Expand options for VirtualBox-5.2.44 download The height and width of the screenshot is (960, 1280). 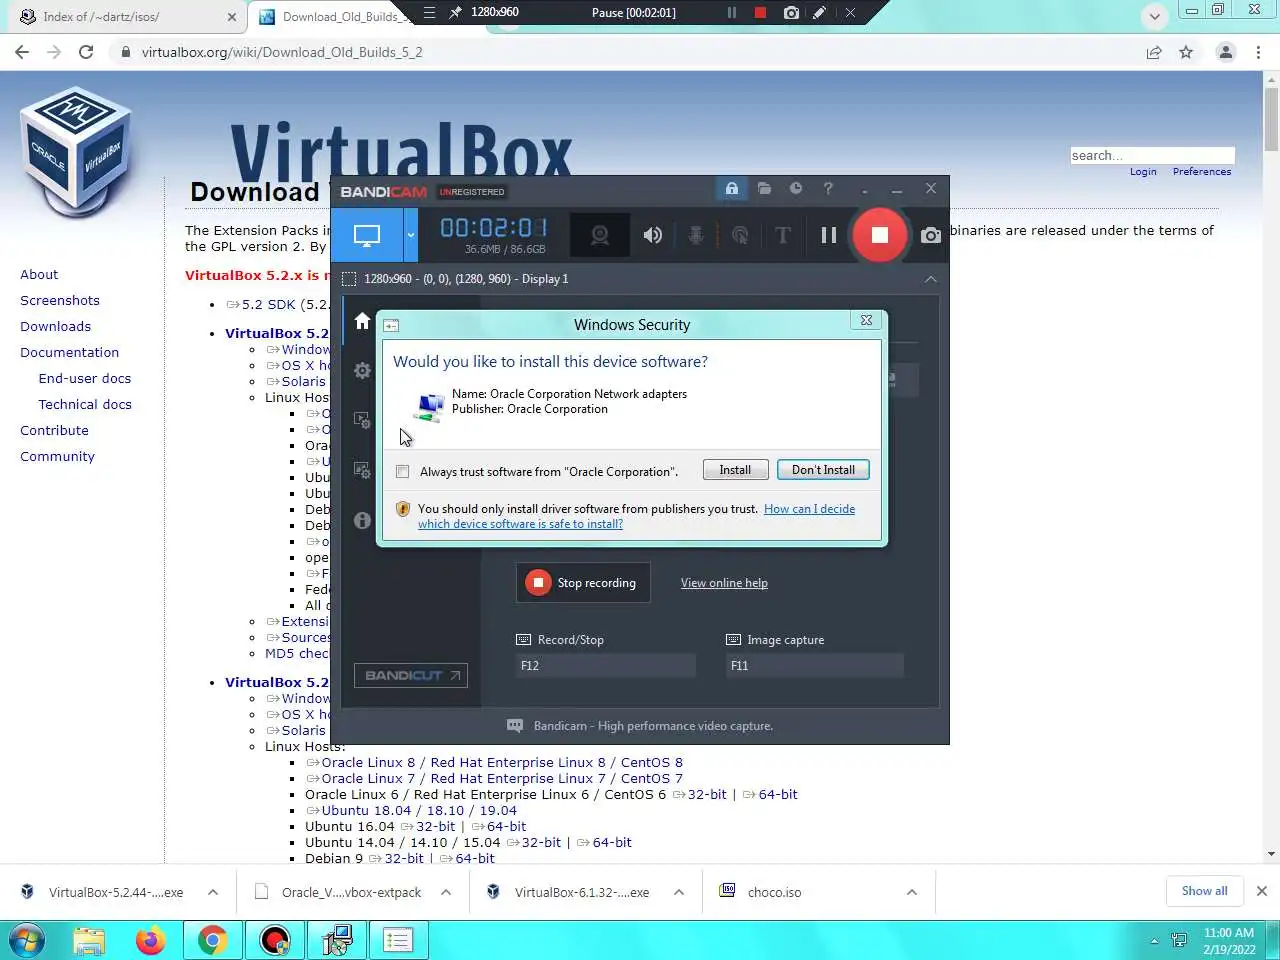tap(213, 892)
